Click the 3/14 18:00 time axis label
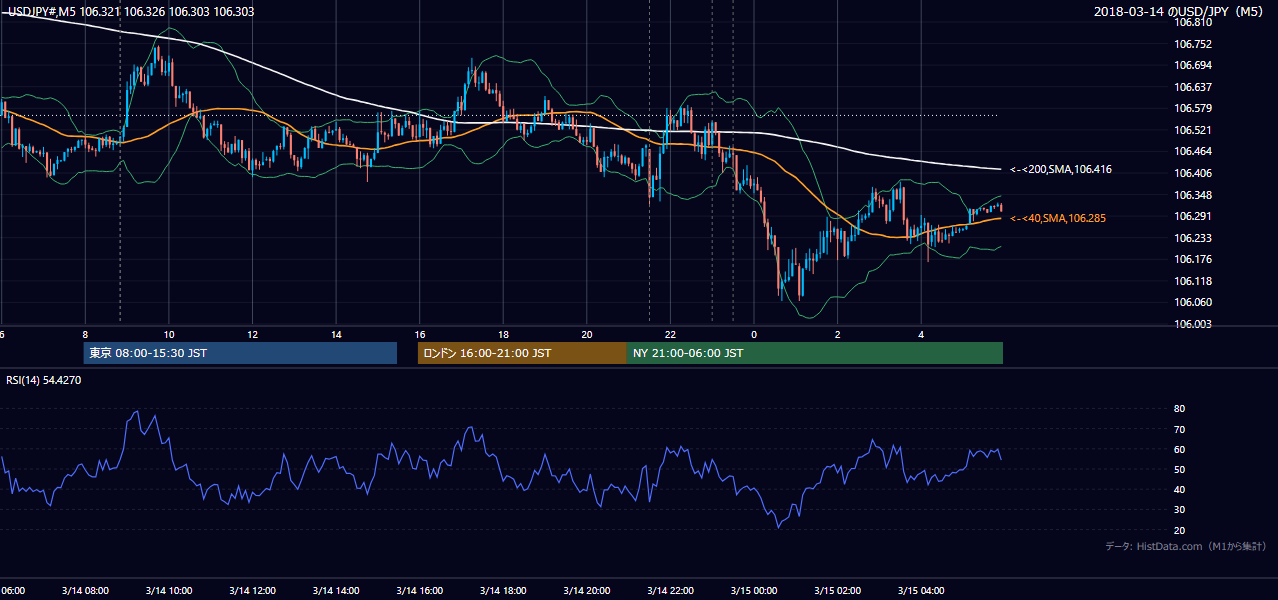 [504, 590]
